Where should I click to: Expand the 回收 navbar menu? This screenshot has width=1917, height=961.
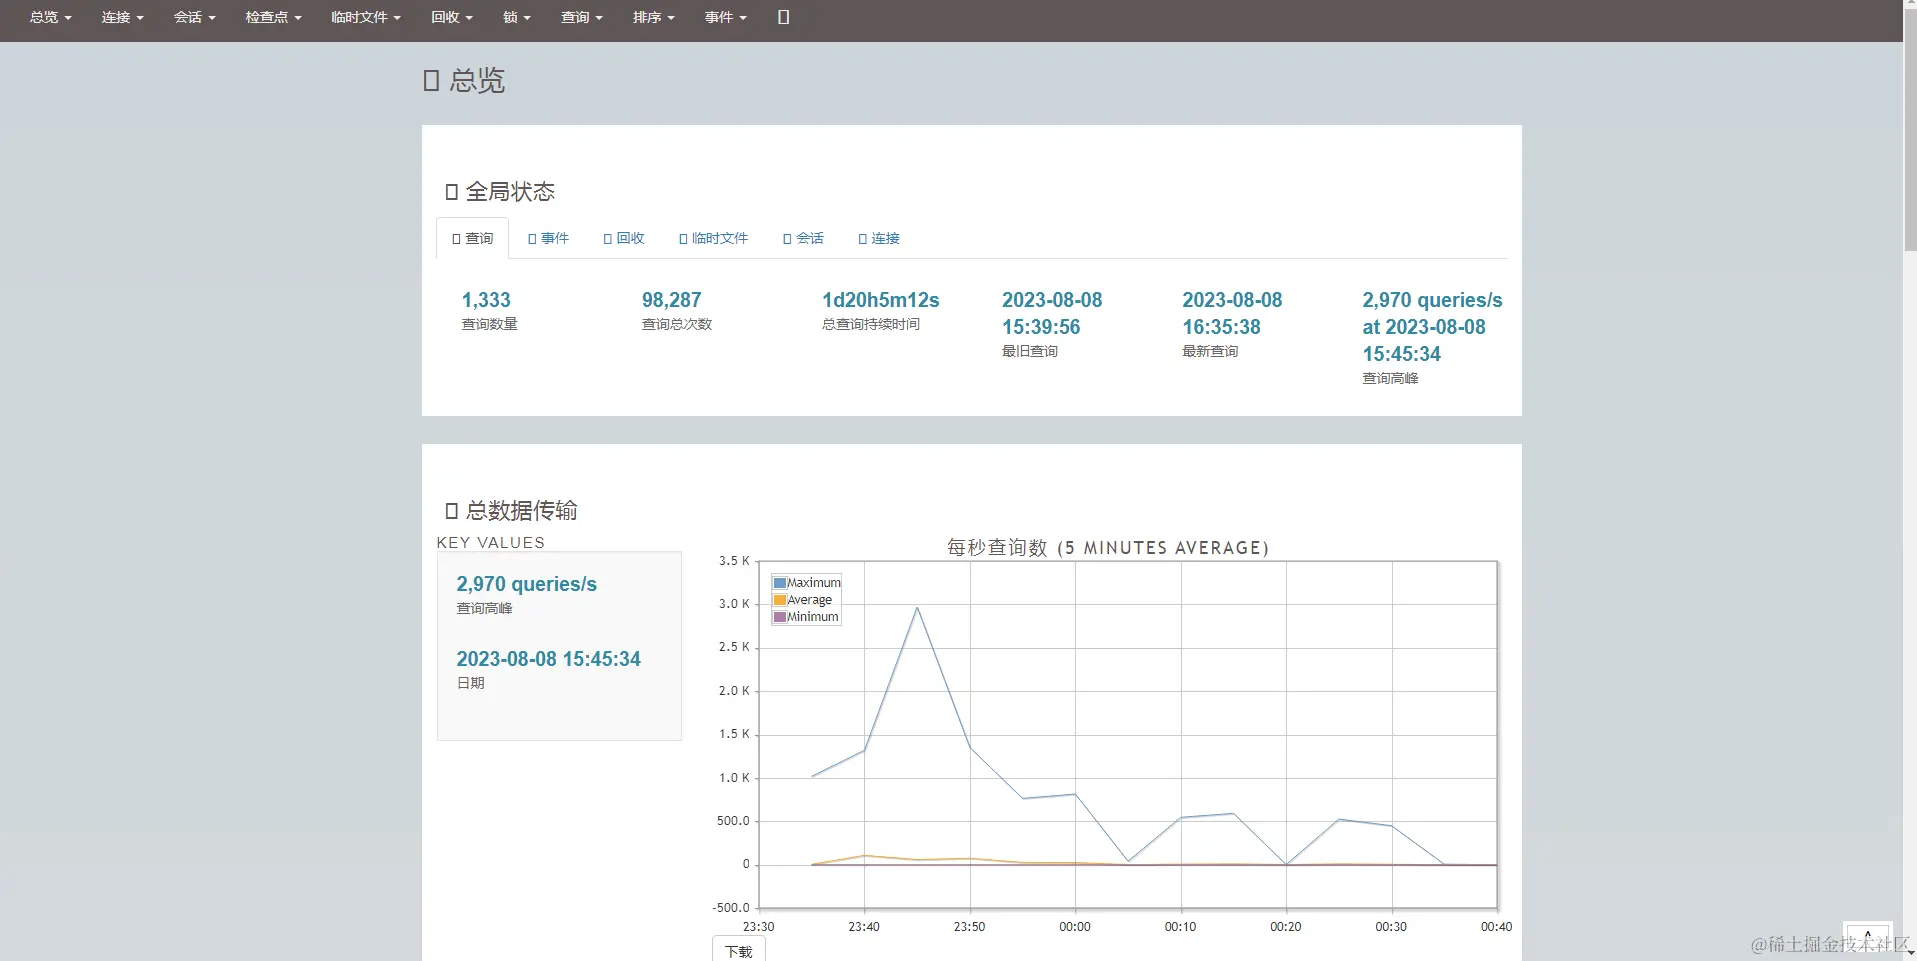(452, 17)
